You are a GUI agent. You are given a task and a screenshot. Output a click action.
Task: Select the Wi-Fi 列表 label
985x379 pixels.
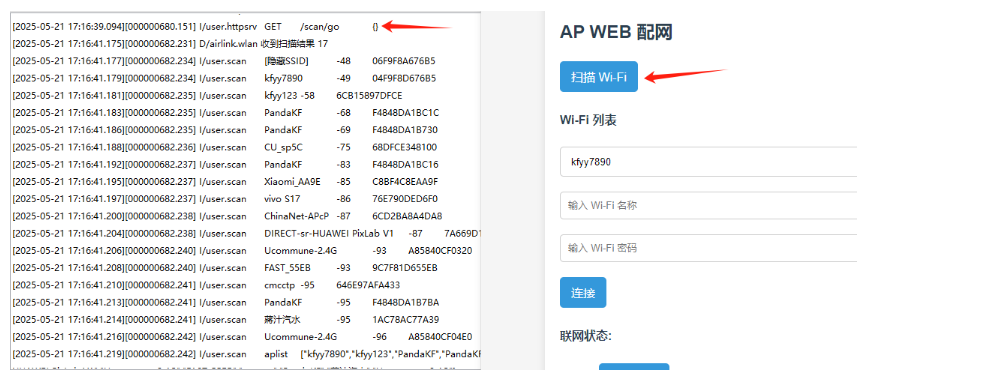(588, 120)
